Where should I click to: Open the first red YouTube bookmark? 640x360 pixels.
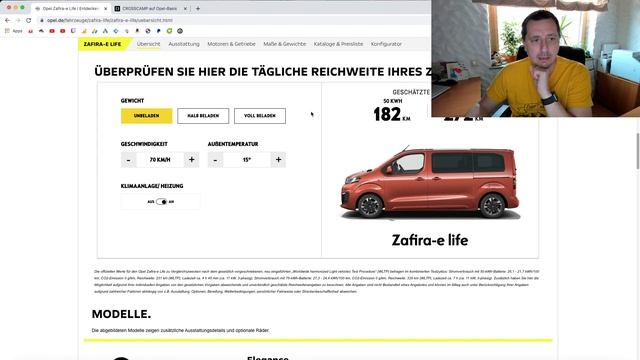point(52,31)
